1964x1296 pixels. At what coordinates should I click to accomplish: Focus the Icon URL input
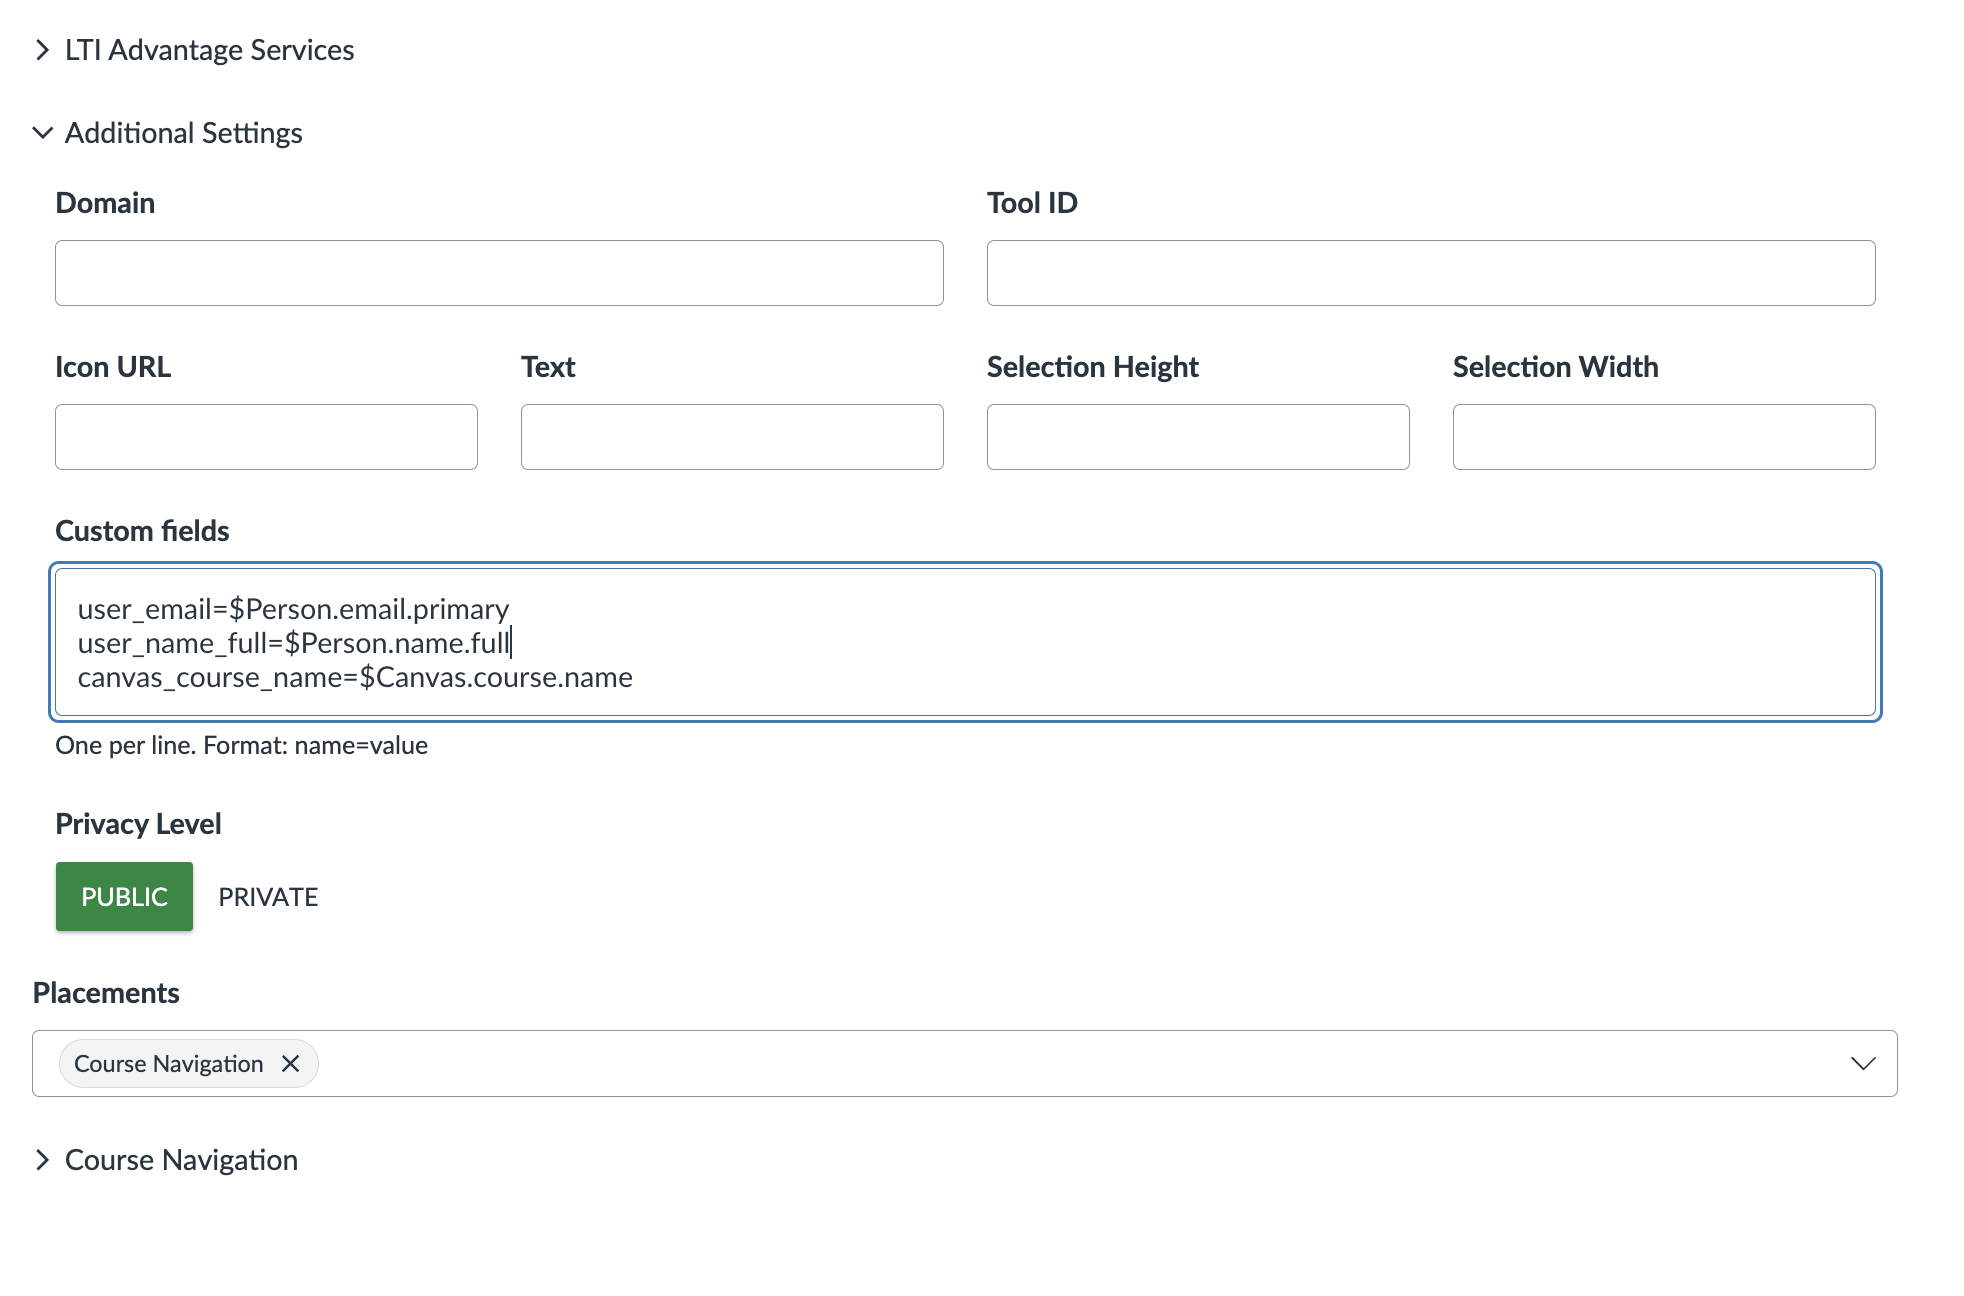265,436
